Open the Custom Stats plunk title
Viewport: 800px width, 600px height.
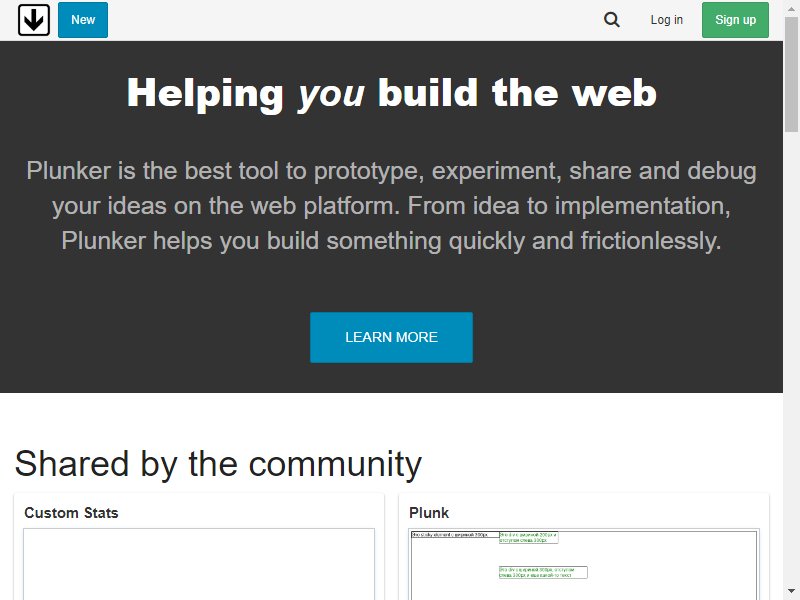click(71, 513)
